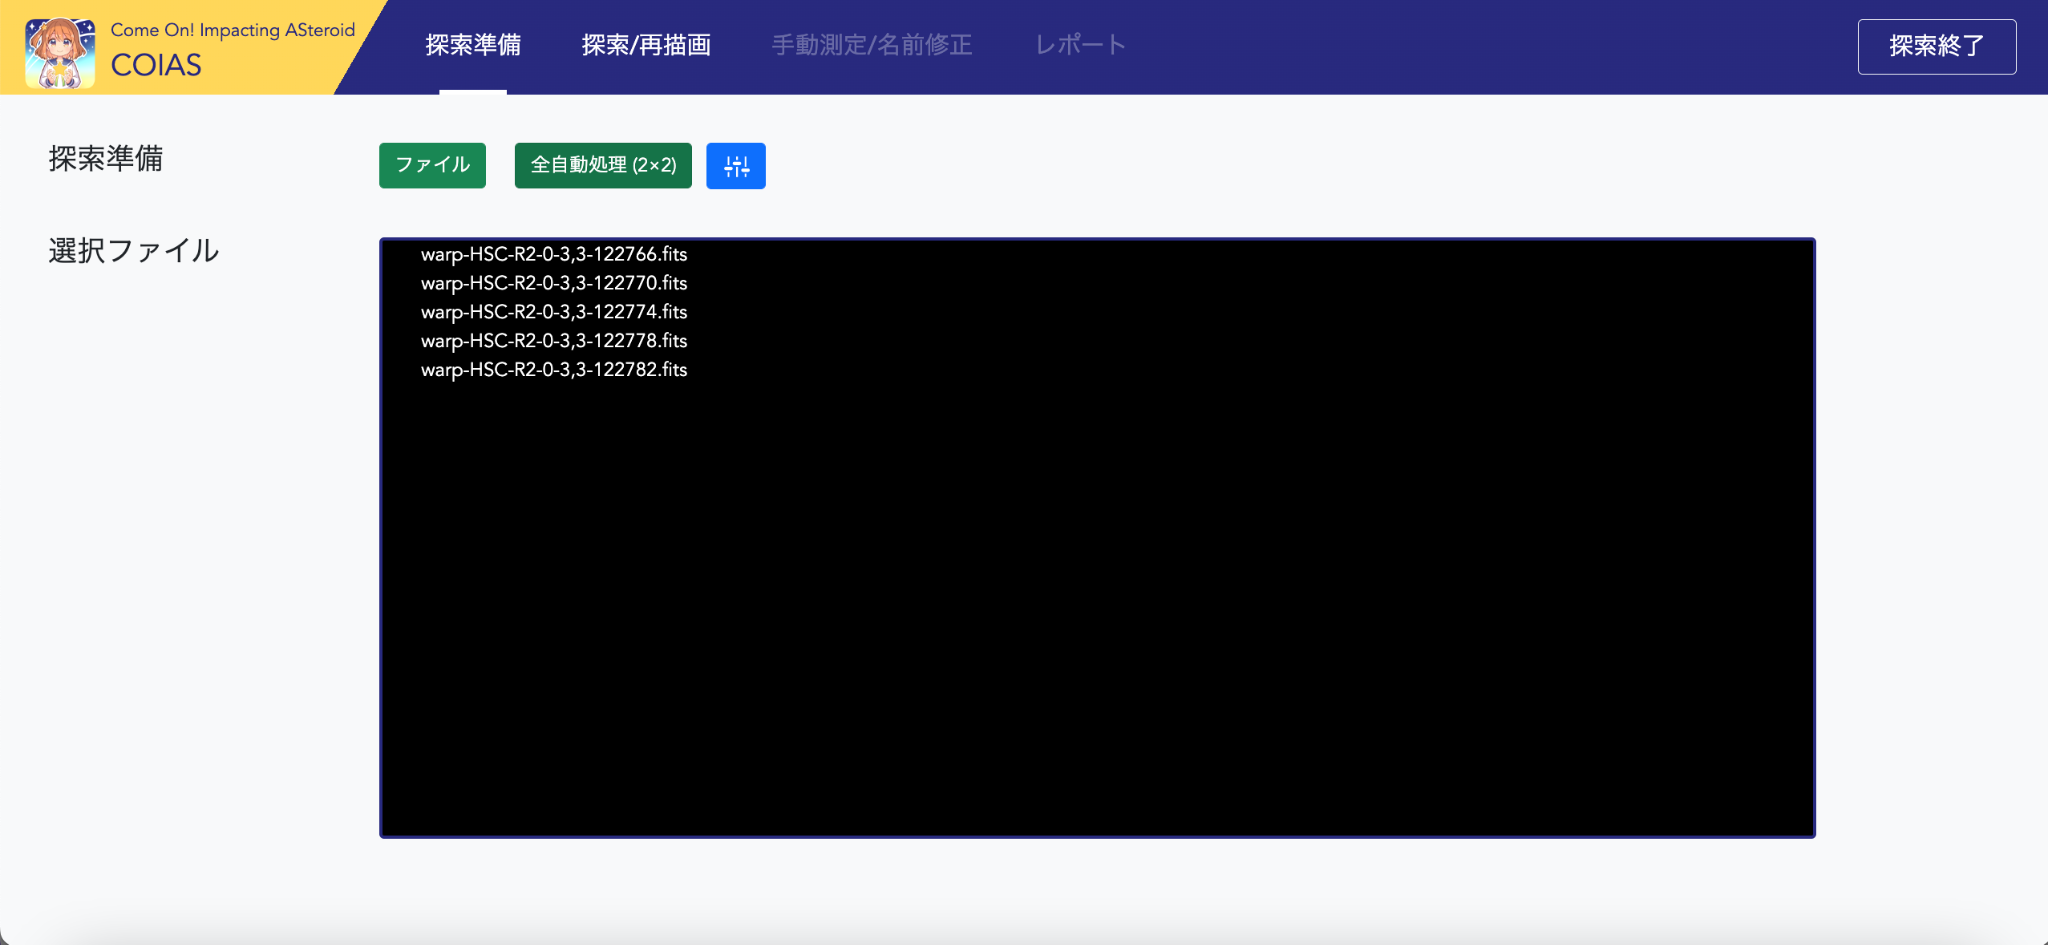Click the ファイル button to choose files

click(432, 166)
